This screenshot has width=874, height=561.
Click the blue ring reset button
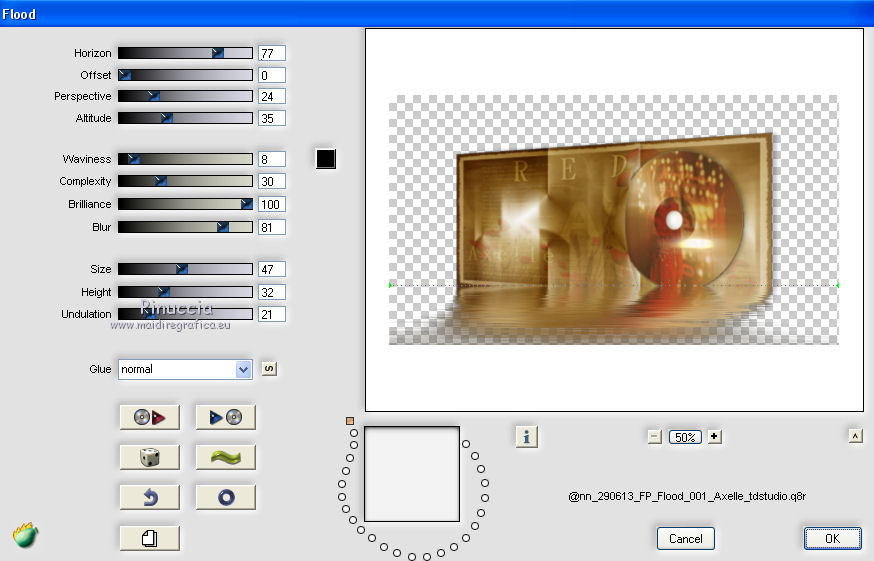click(x=225, y=497)
